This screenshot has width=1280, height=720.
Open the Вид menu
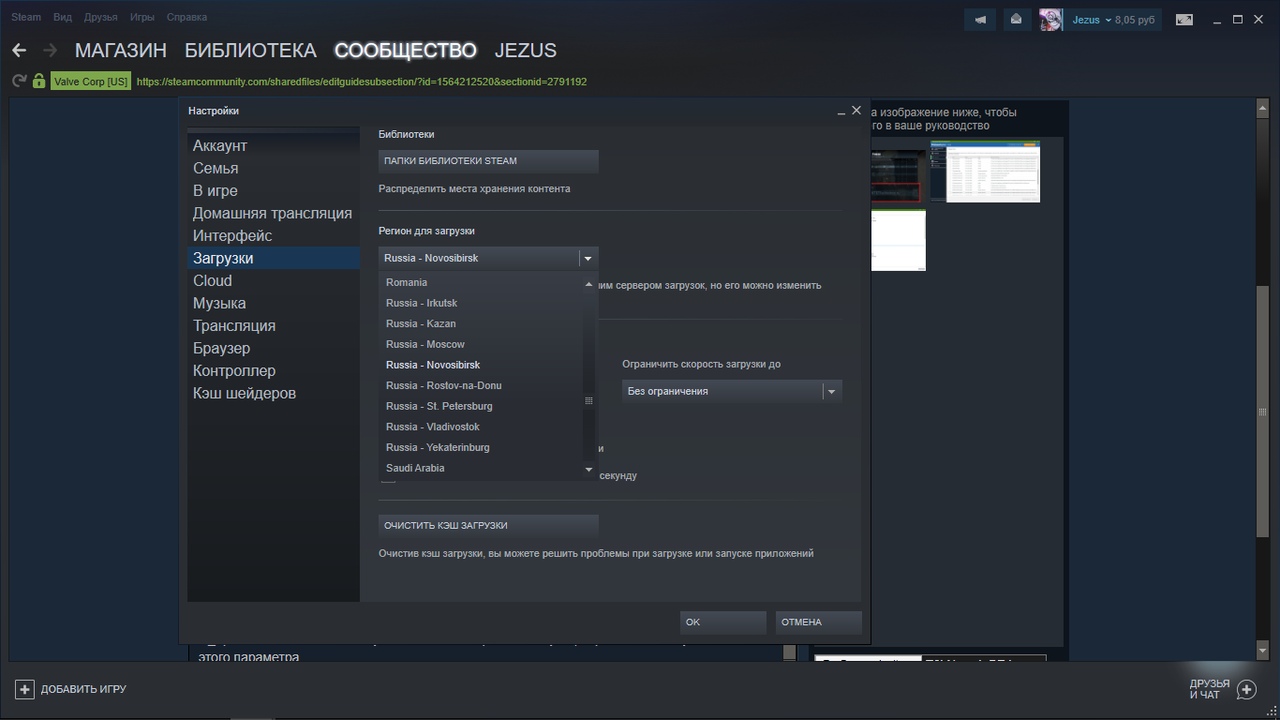point(62,17)
